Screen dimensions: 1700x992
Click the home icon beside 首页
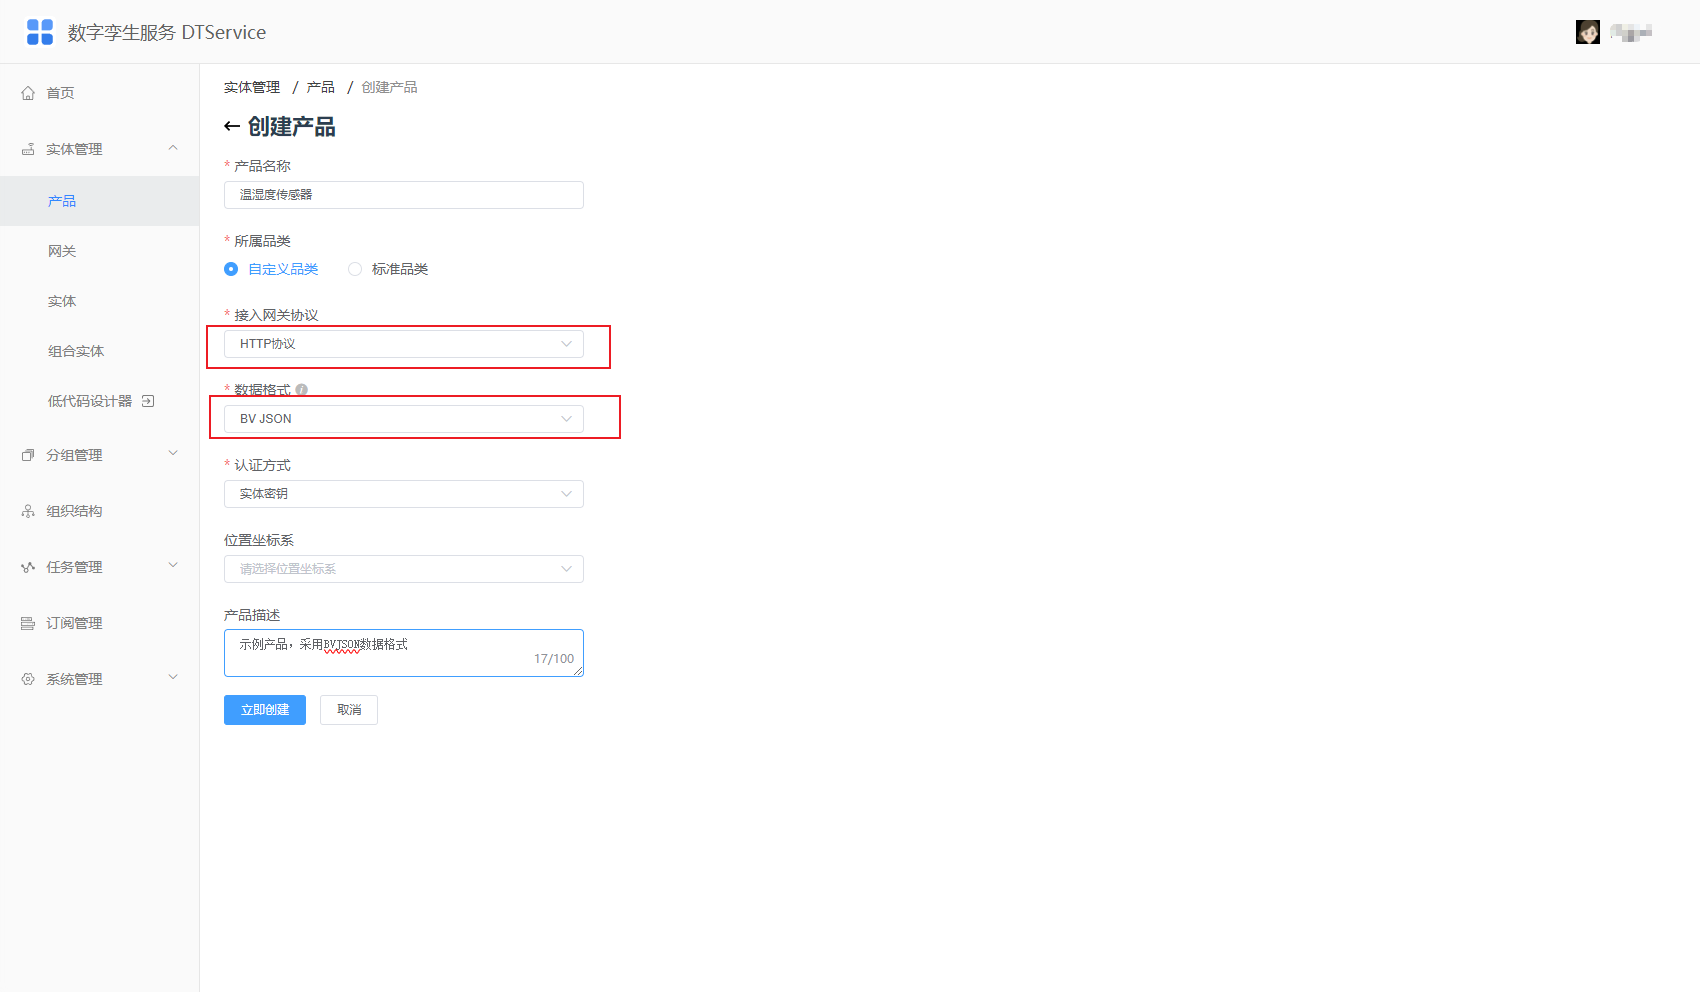[x=28, y=93]
